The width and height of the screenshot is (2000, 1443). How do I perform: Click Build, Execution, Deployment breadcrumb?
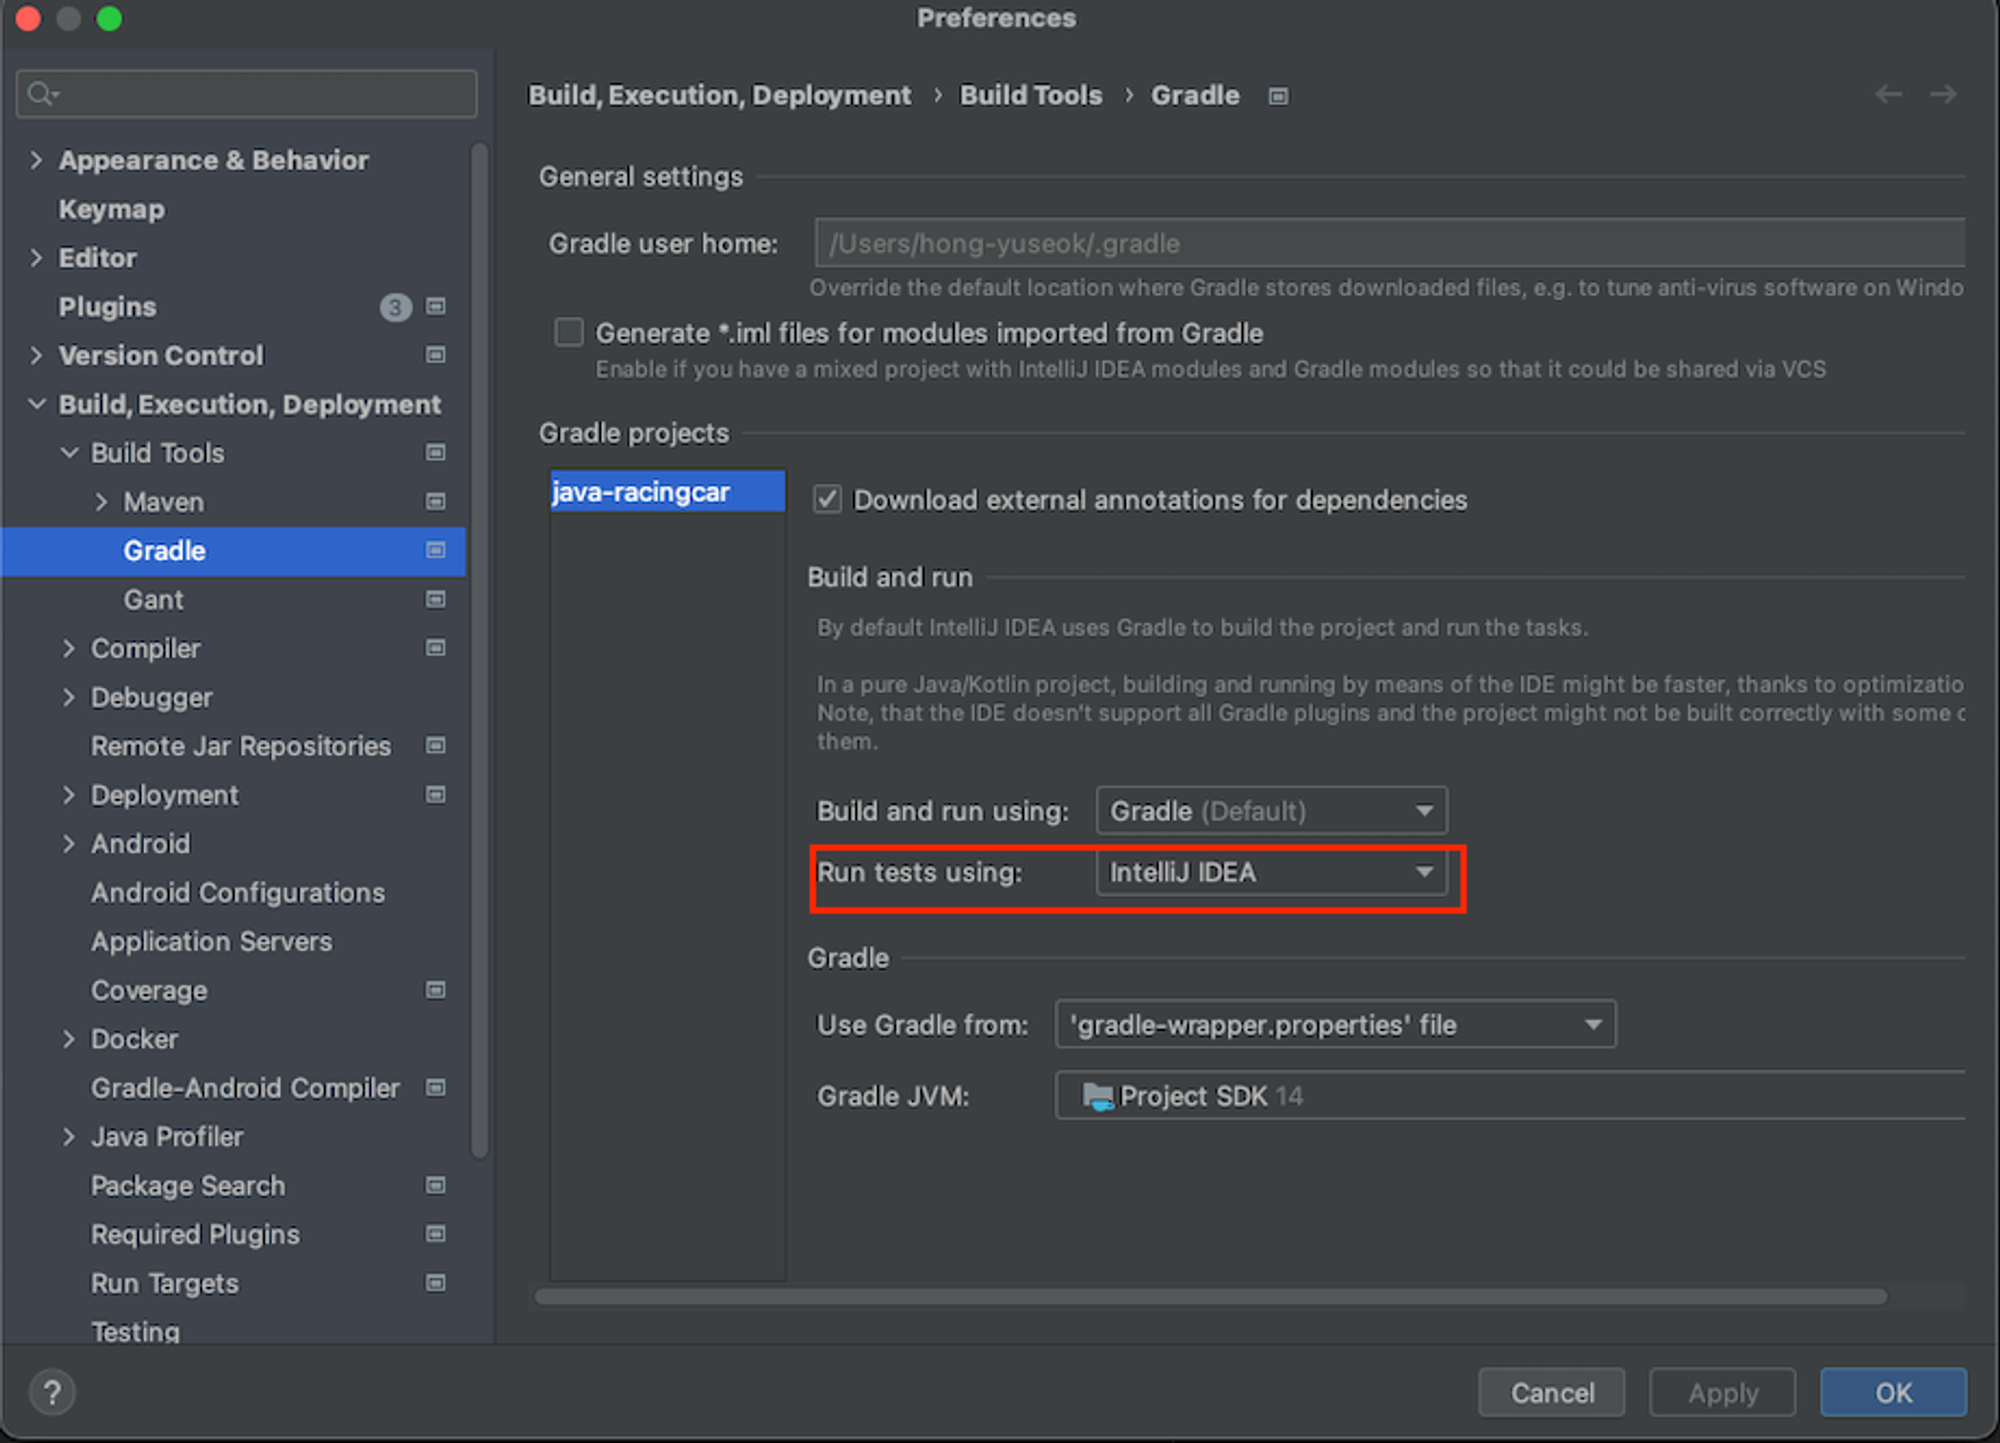click(719, 95)
